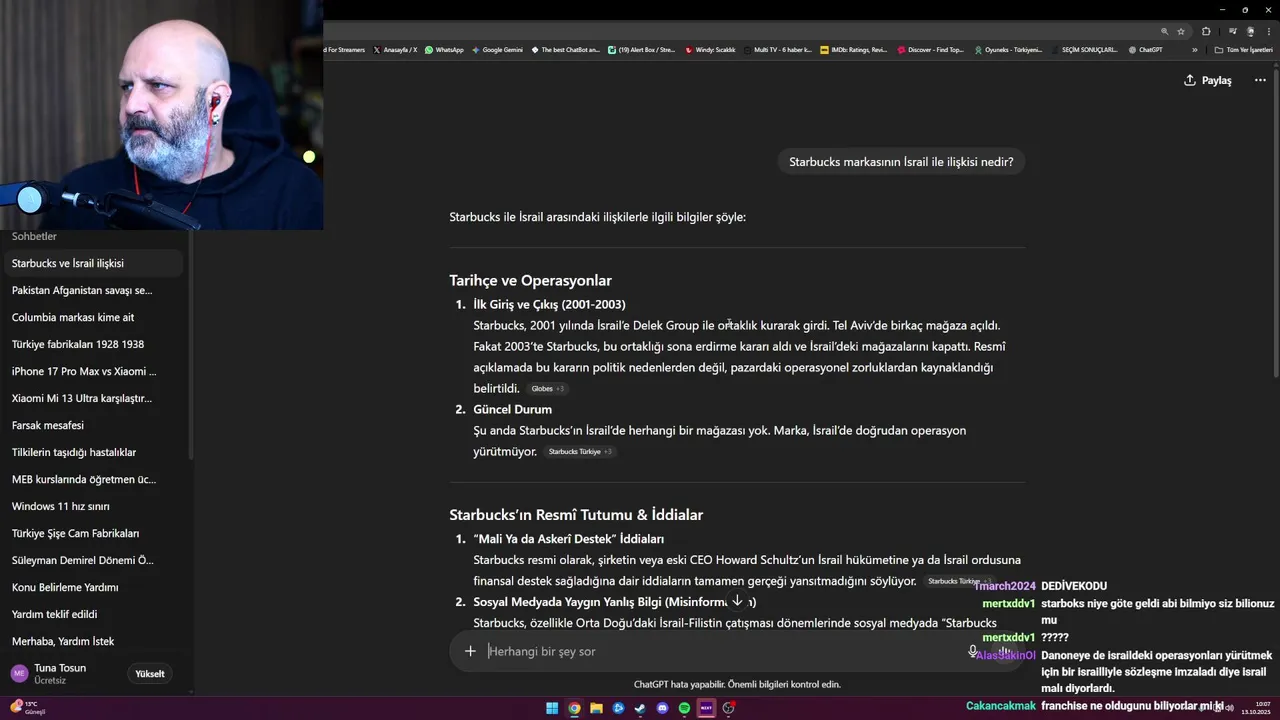
Task: Open the Farsak mesafesi chat
Action: click(92, 425)
